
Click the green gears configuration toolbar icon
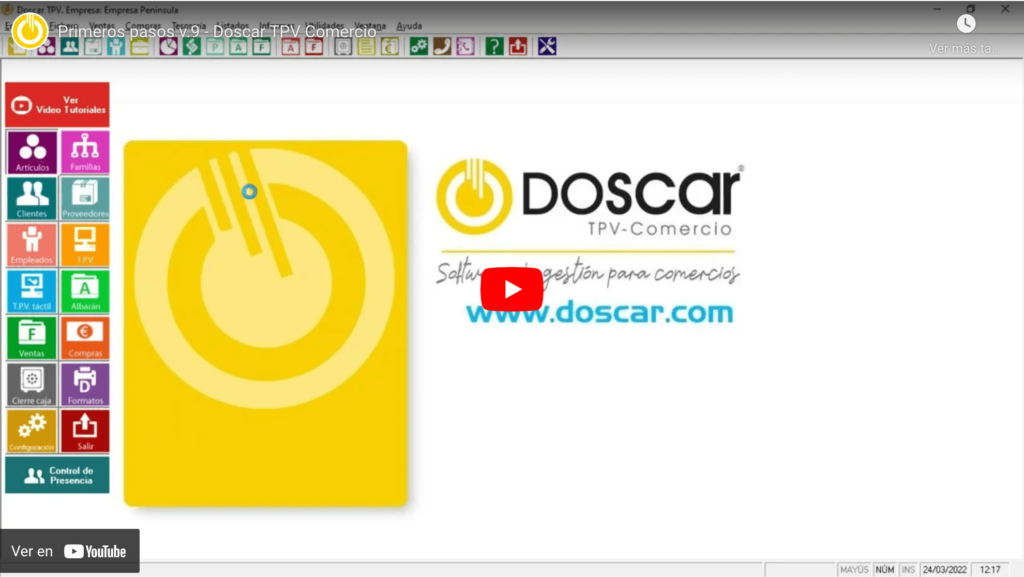(x=419, y=47)
